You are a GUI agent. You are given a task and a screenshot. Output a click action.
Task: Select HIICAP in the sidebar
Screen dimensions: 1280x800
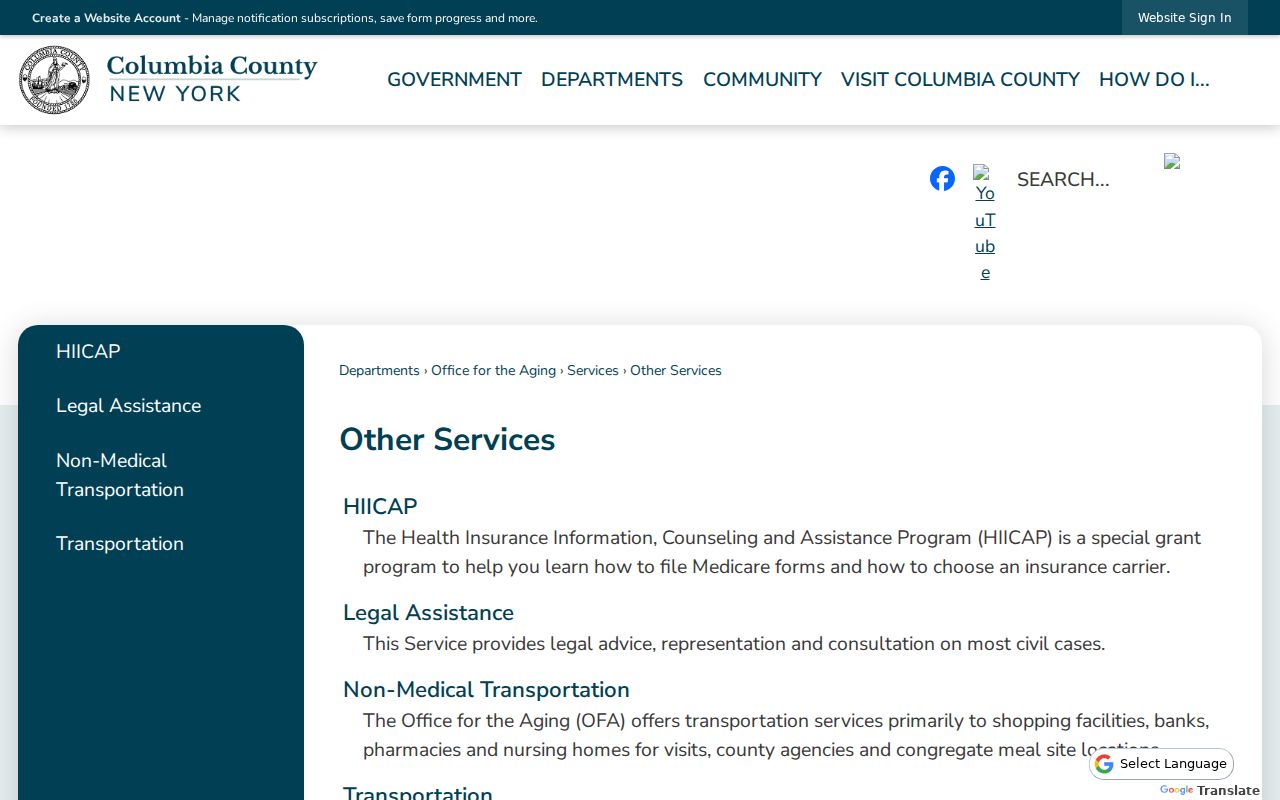point(88,352)
